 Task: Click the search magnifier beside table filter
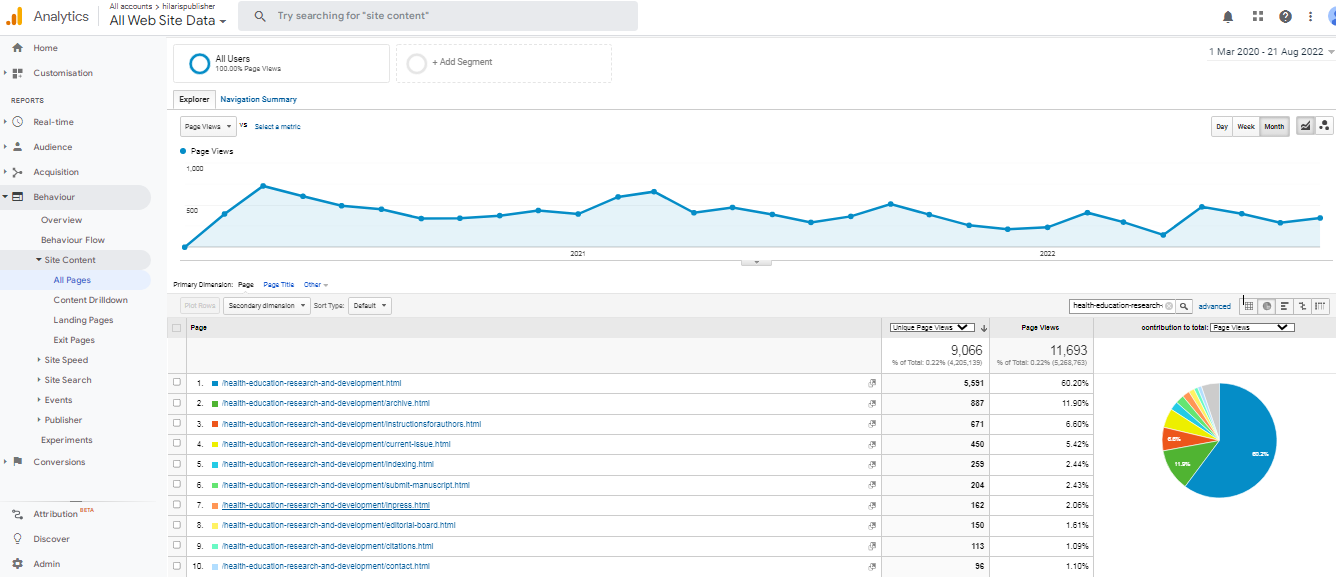pyautogui.click(x=1184, y=306)
